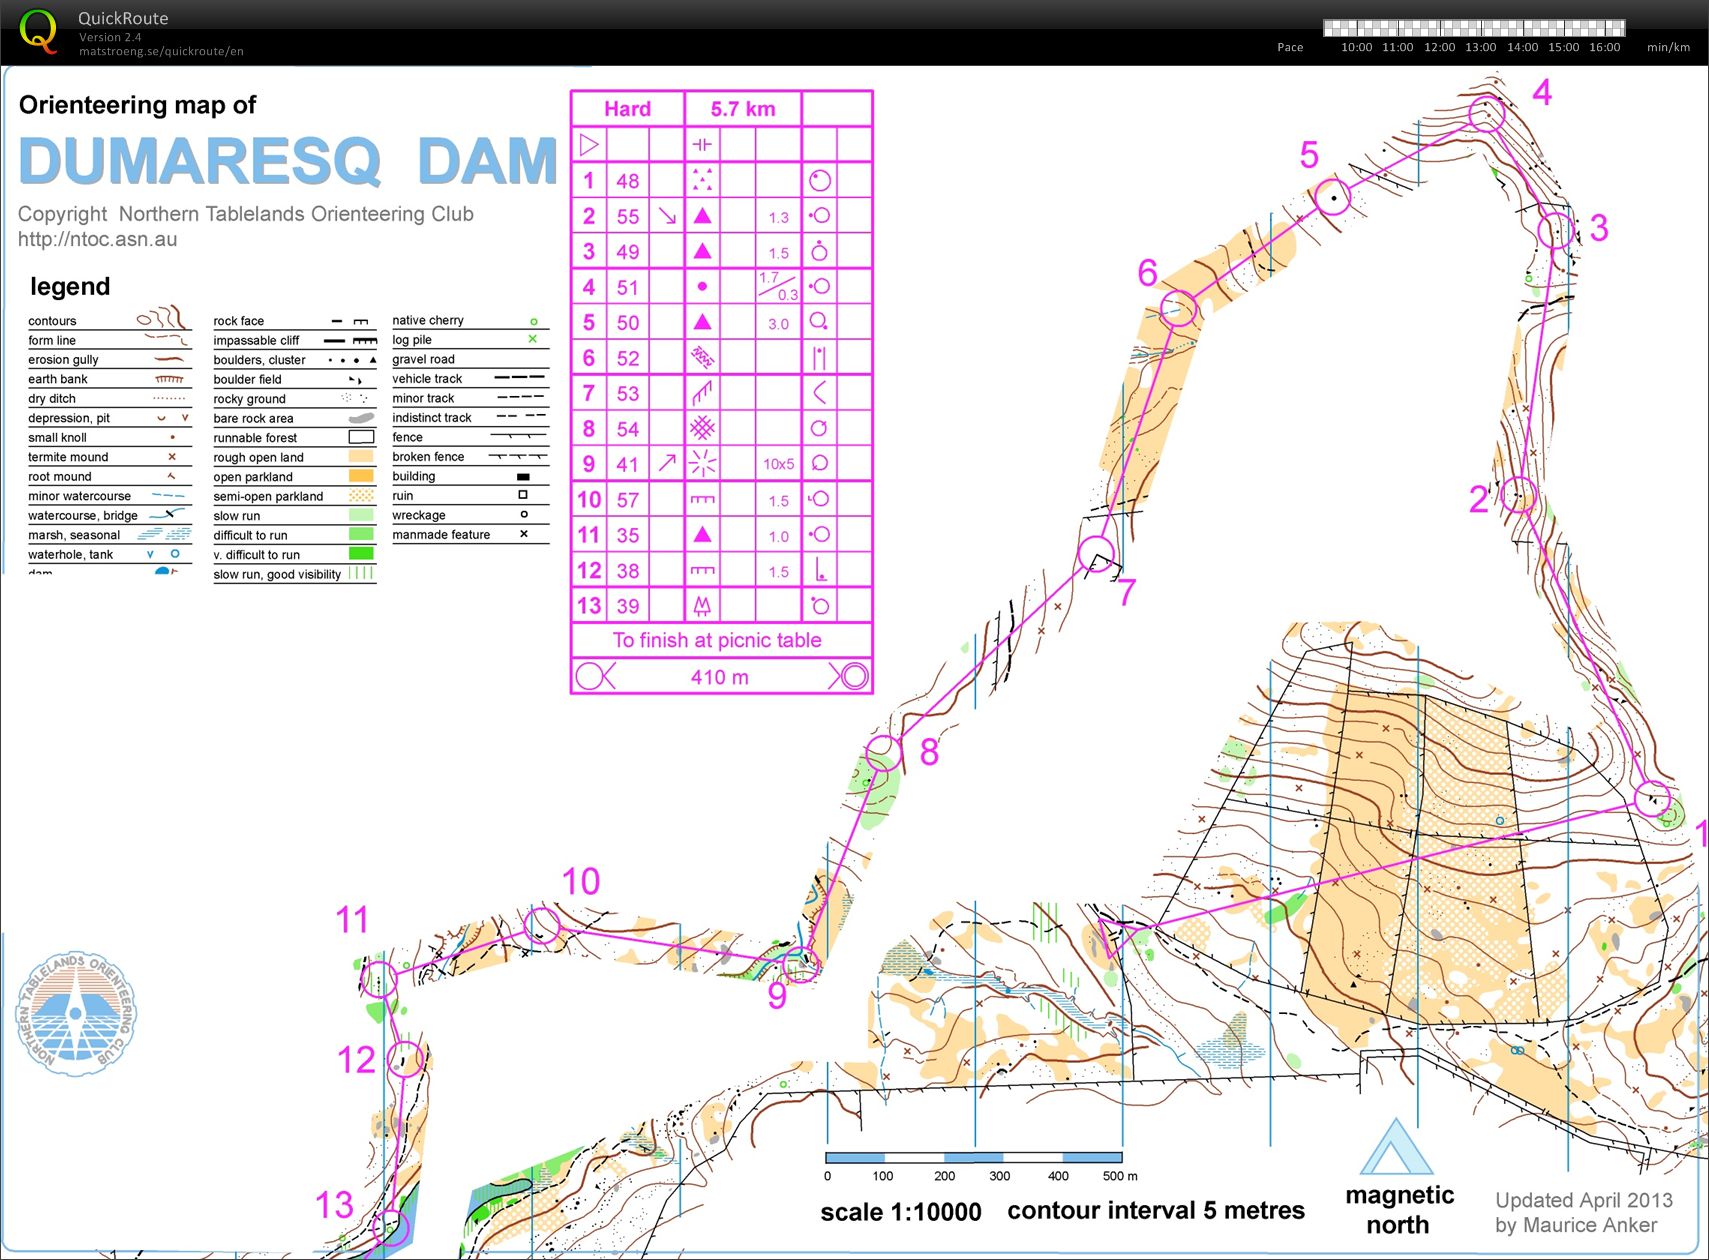Click the QuickRoute Q logo
1709x1260 pixels.
click(x=40, y=31)
